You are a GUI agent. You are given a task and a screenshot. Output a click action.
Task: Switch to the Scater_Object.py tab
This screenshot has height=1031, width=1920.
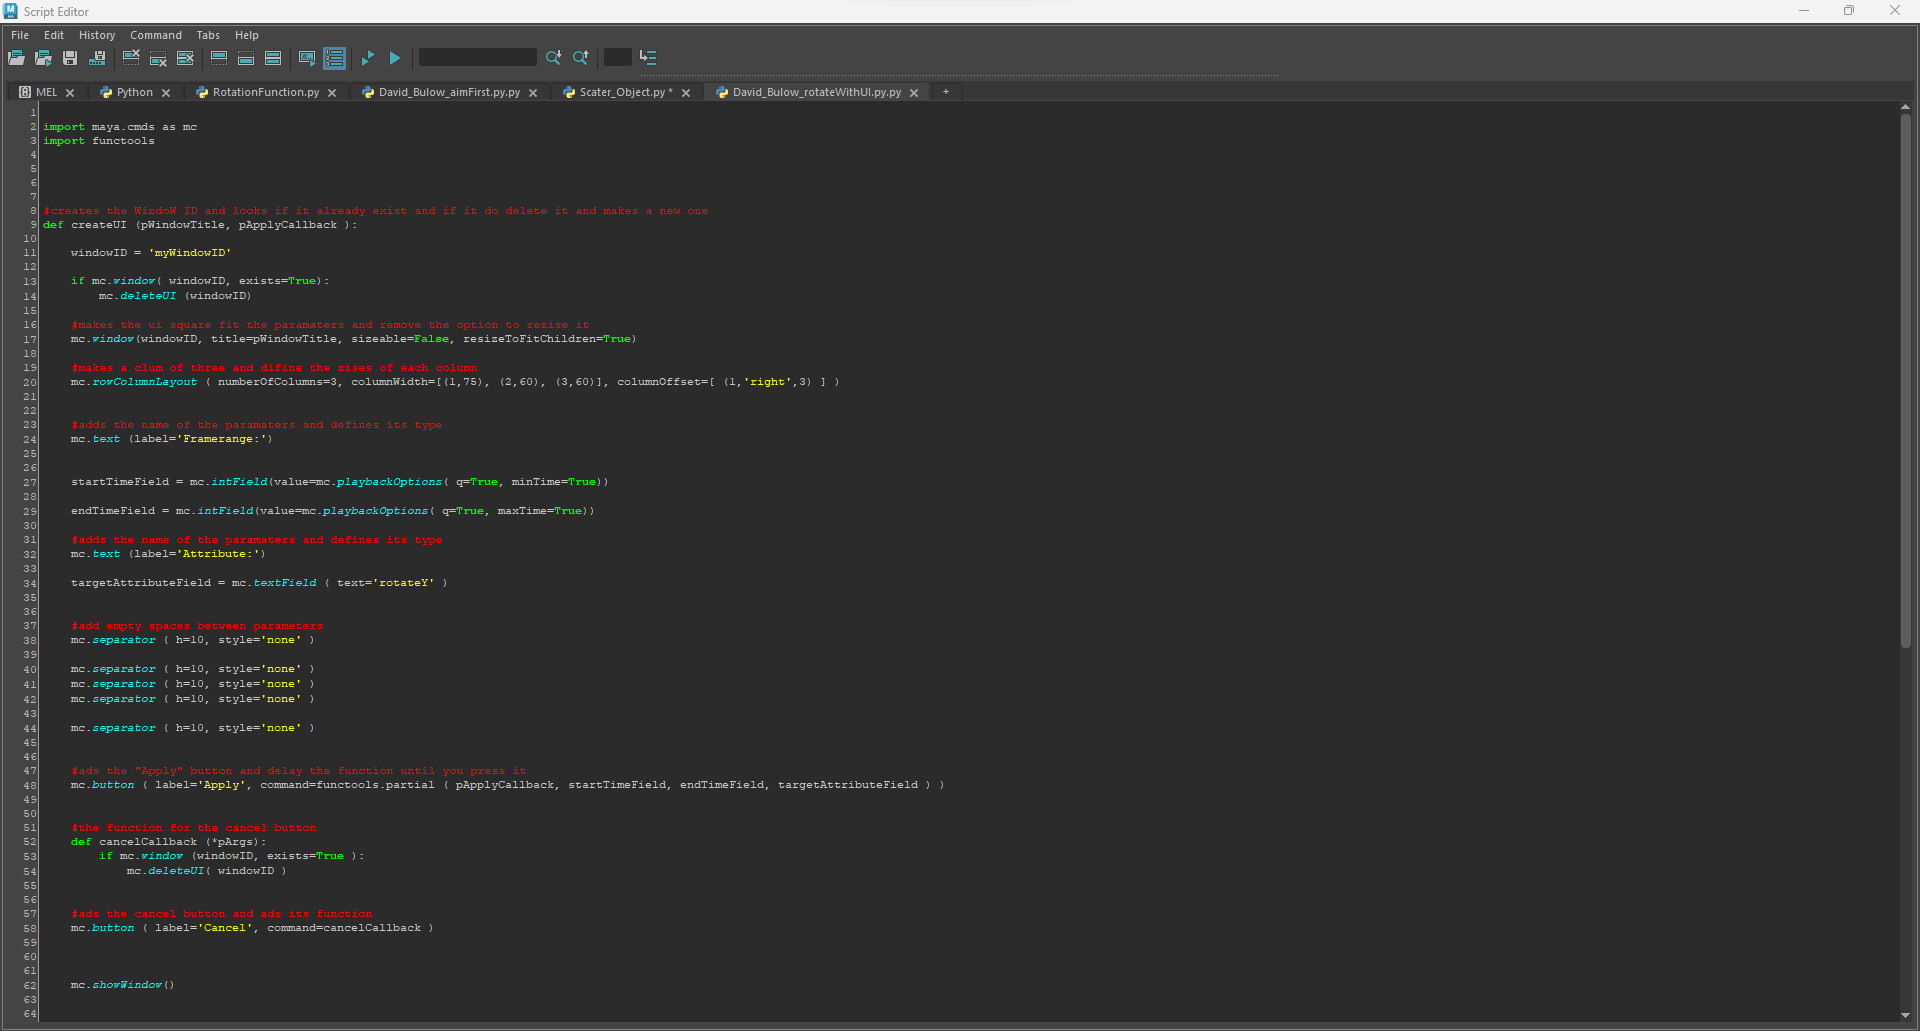click(x=620, y=92)
